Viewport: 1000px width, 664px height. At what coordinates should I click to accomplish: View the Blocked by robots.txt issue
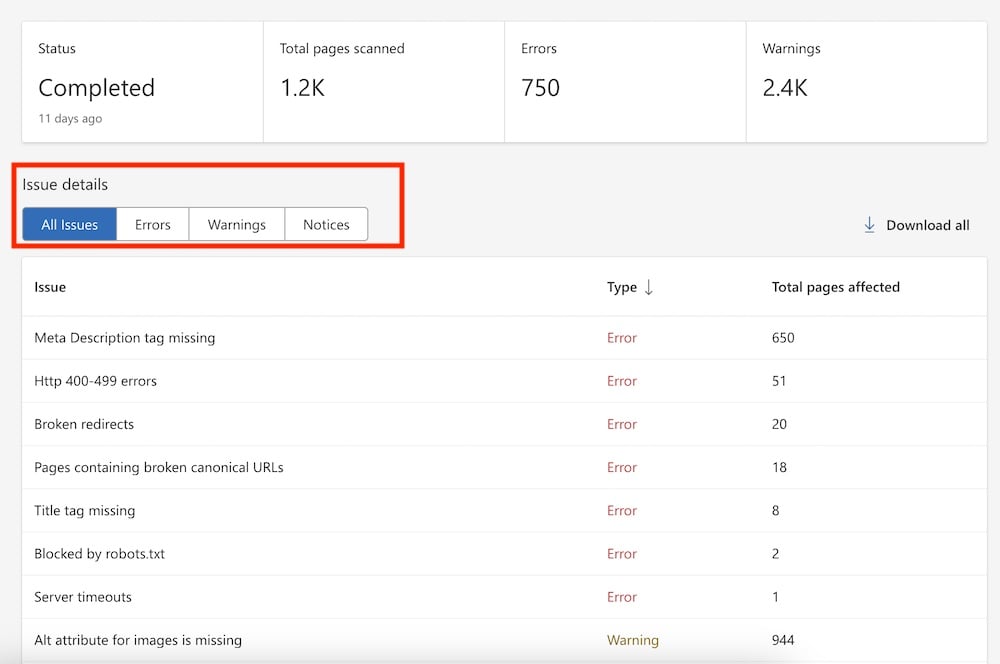click(99, 553)
